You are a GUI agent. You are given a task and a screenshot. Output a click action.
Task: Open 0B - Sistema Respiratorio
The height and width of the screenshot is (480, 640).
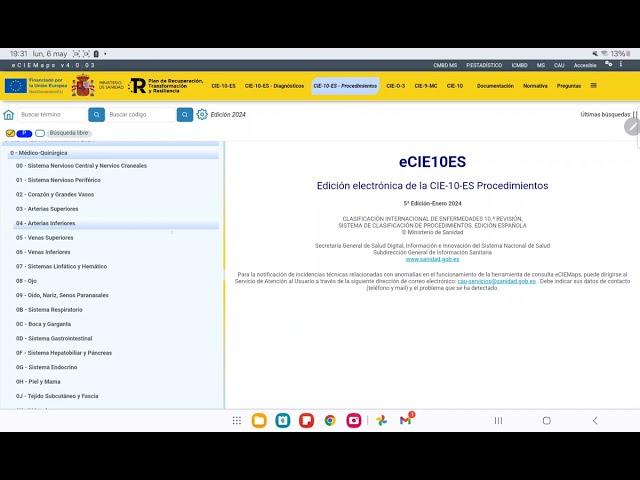(x=49, y=310)
